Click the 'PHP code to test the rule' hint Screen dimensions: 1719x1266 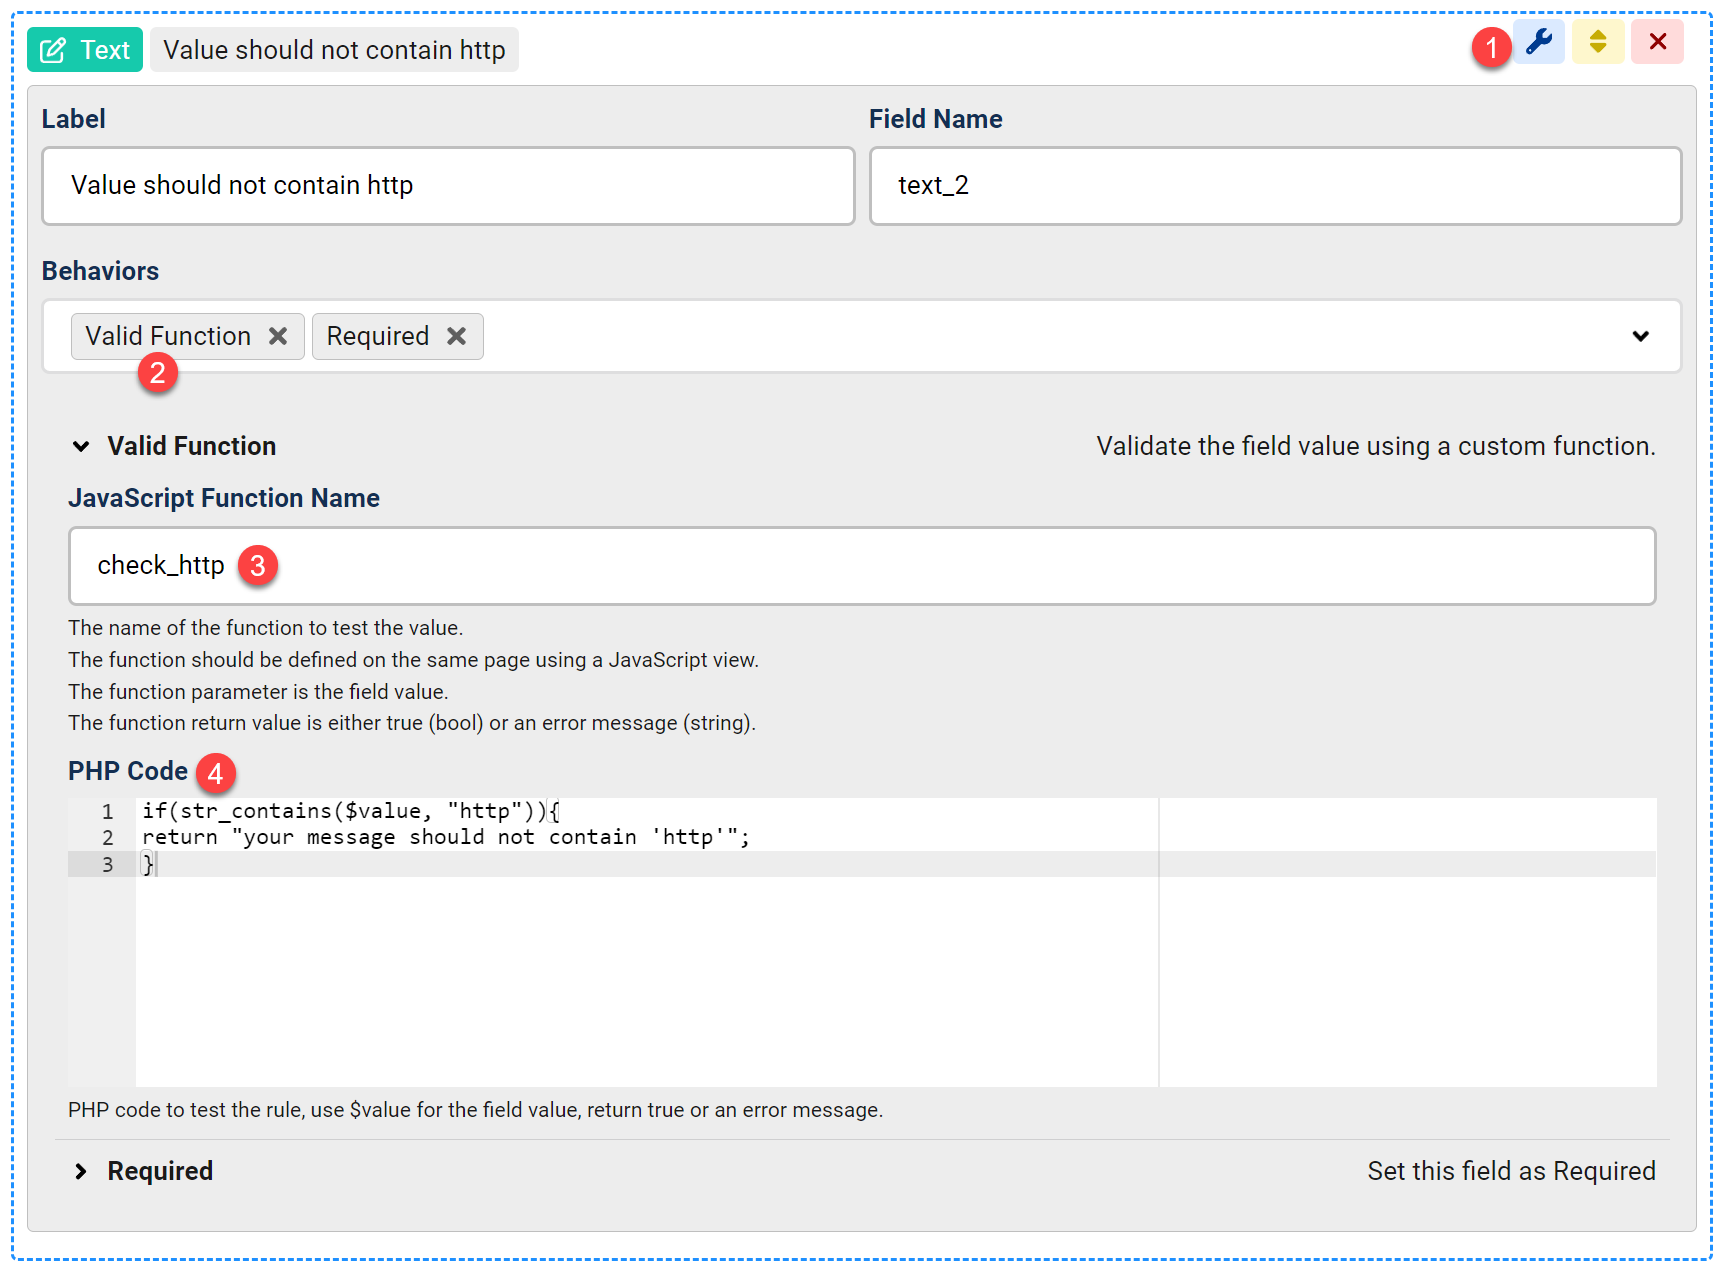click(475, 1110)
